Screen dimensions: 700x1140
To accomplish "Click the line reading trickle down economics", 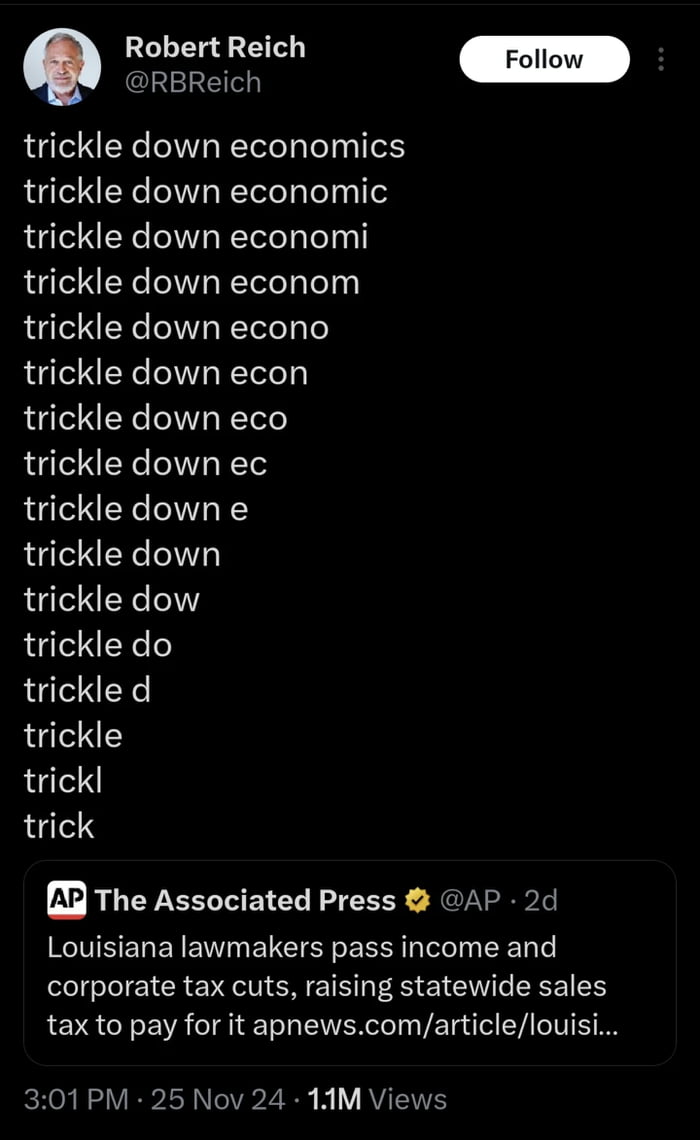I will pos(214,146).
